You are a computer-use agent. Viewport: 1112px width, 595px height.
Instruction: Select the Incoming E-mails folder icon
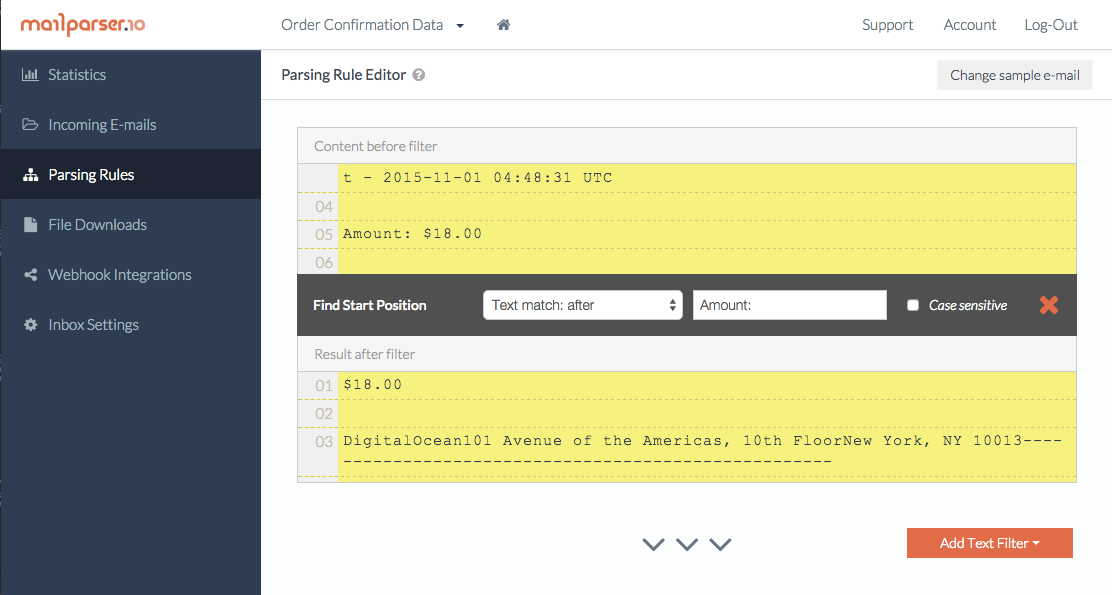pyautogui.click(x=30, y=124)
